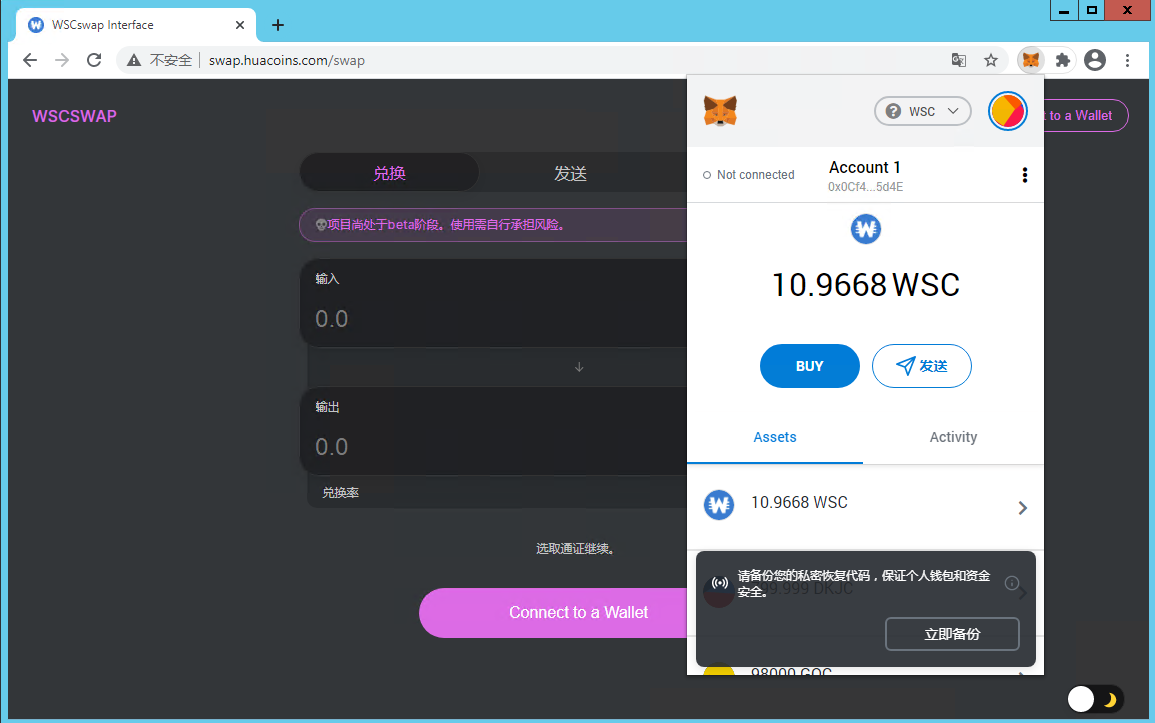Click the beta stage risk warning banner

pyautogui.click(x=495, y=225)
